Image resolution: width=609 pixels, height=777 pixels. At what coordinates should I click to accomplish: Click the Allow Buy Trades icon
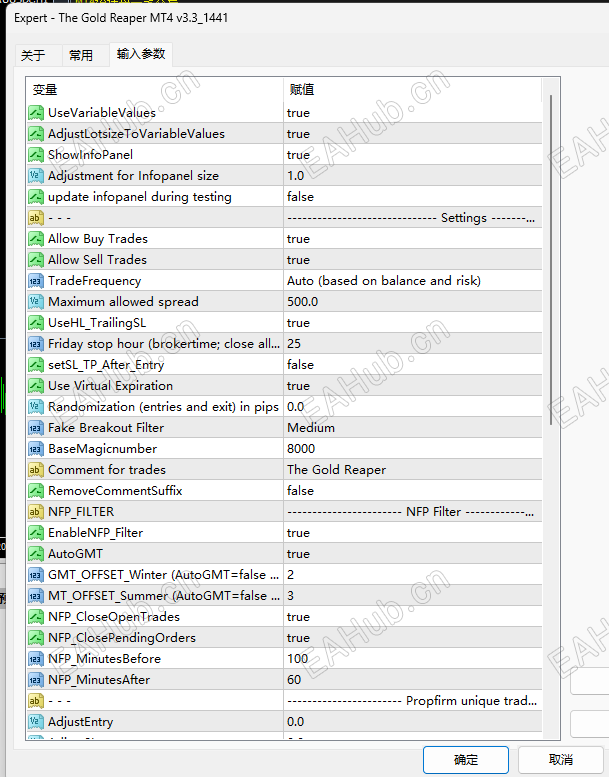[x=36, y=239]
